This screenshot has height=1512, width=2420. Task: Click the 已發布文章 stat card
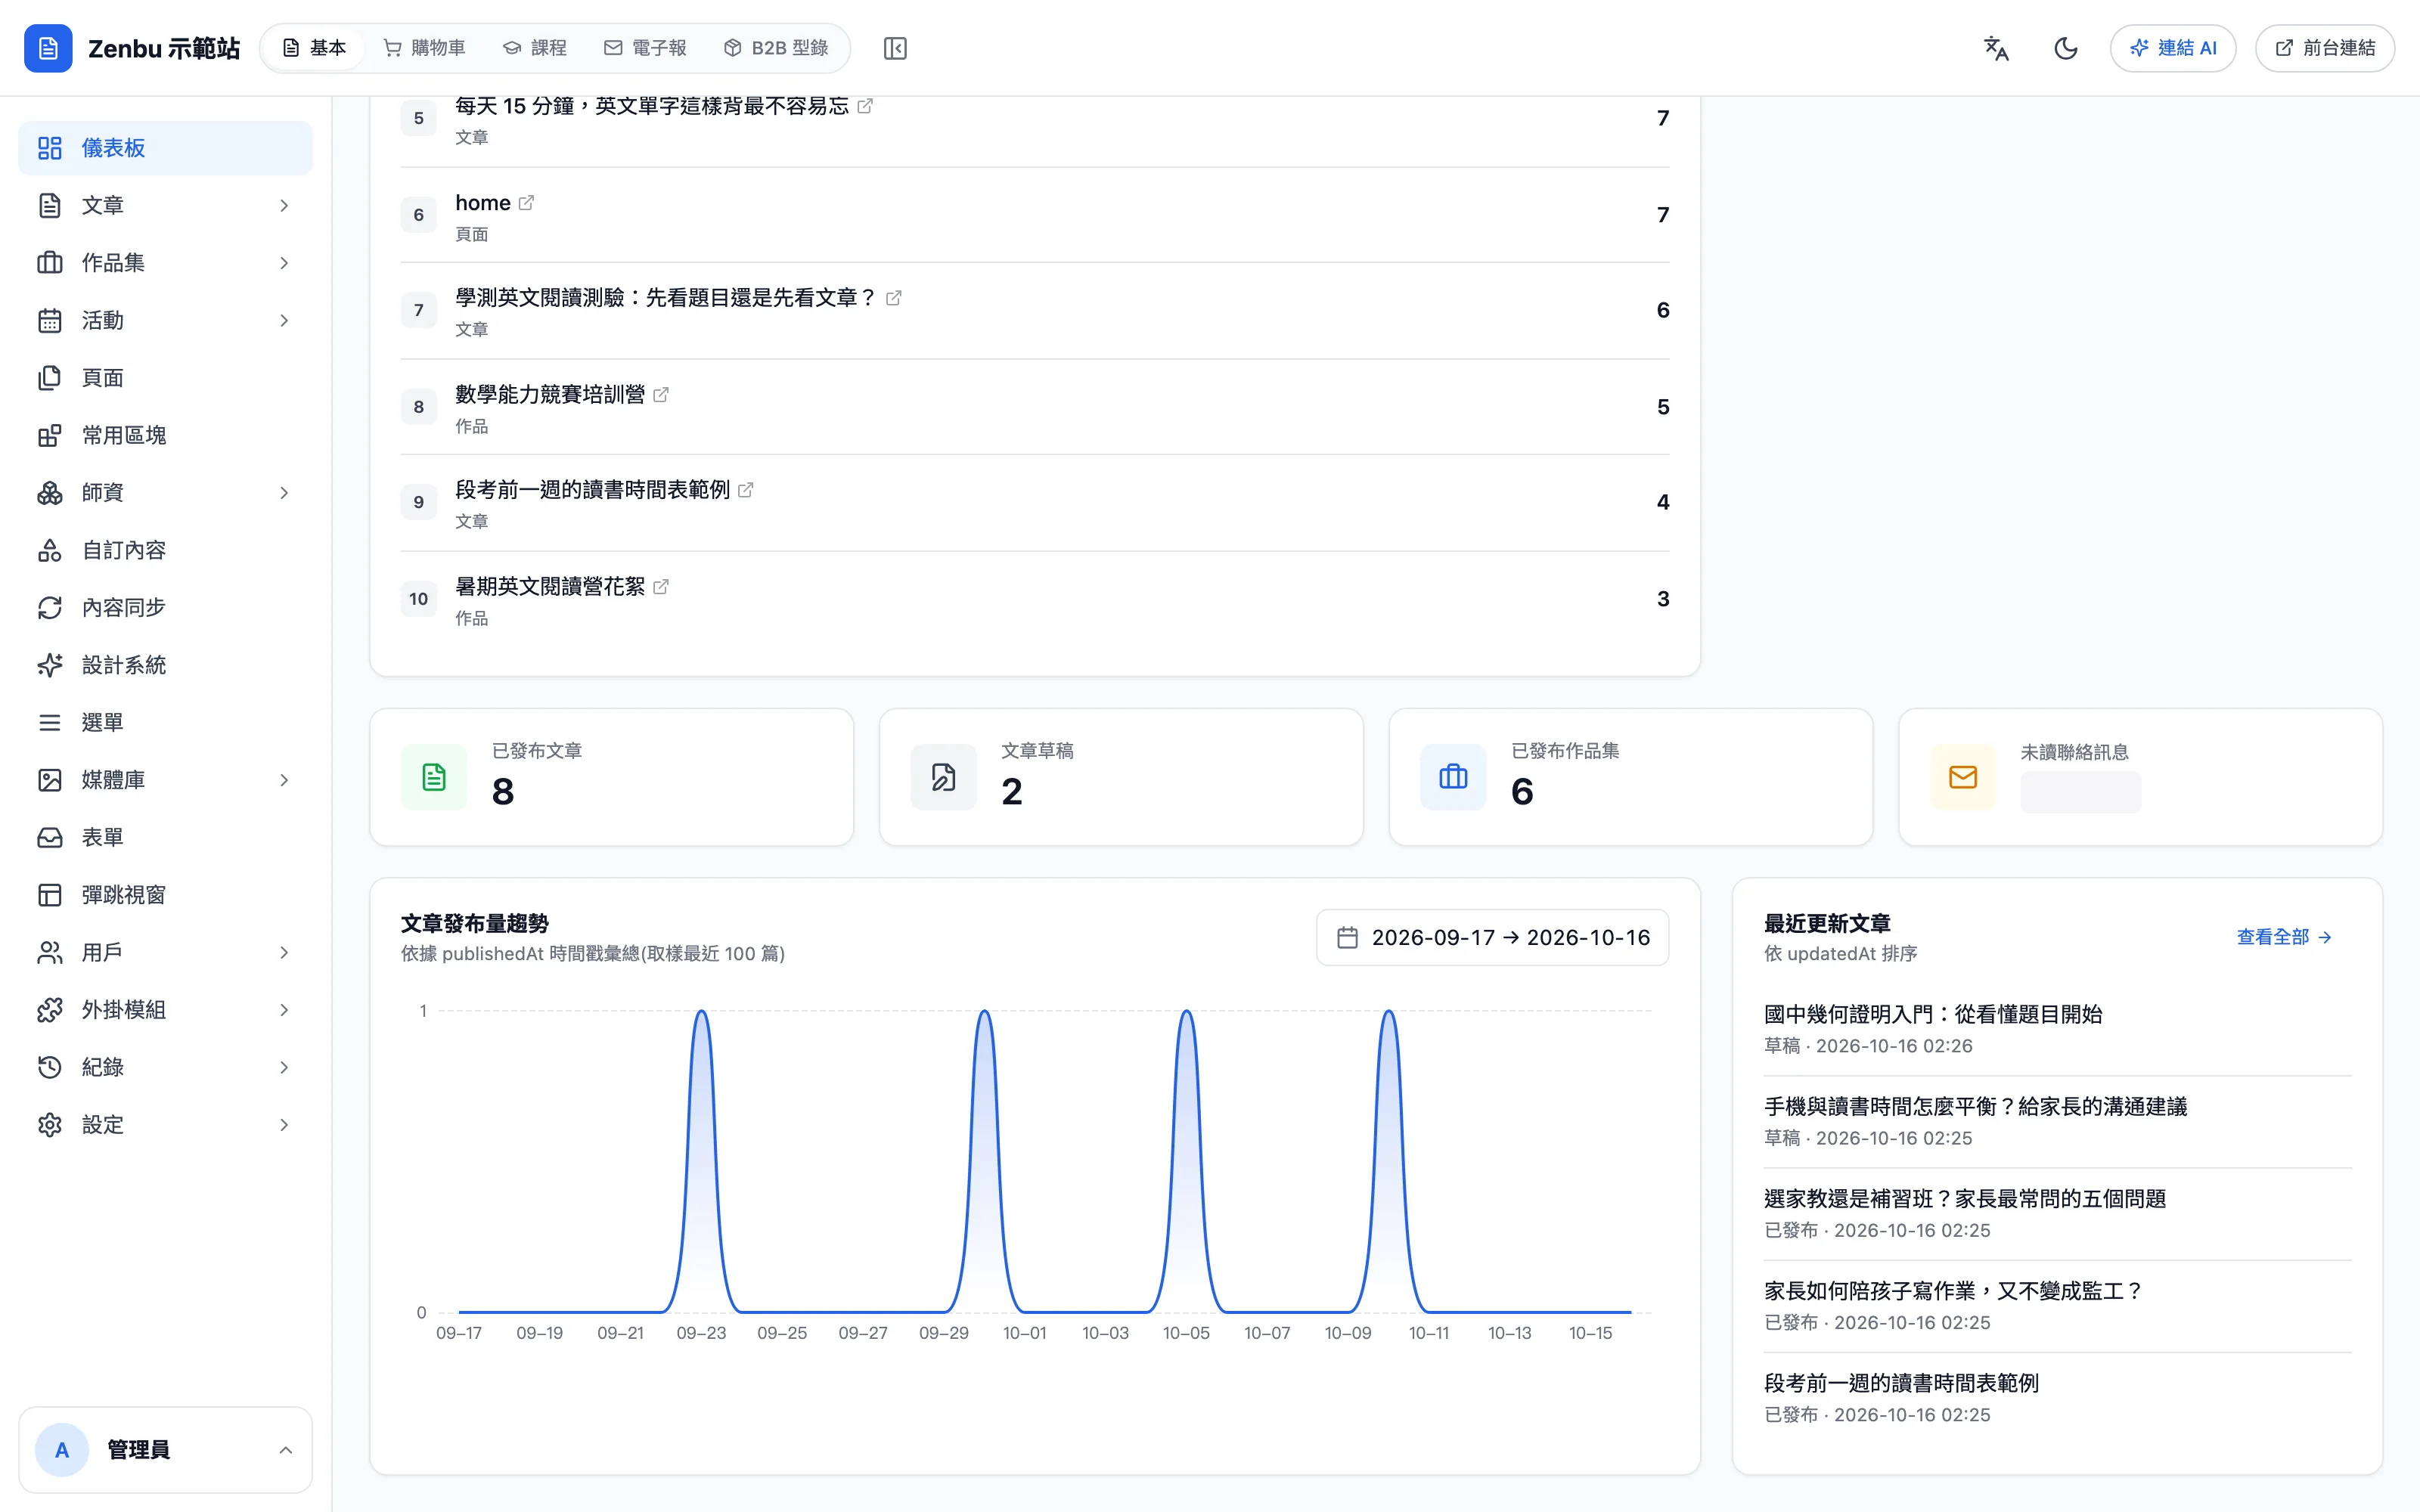click(611, 777)
